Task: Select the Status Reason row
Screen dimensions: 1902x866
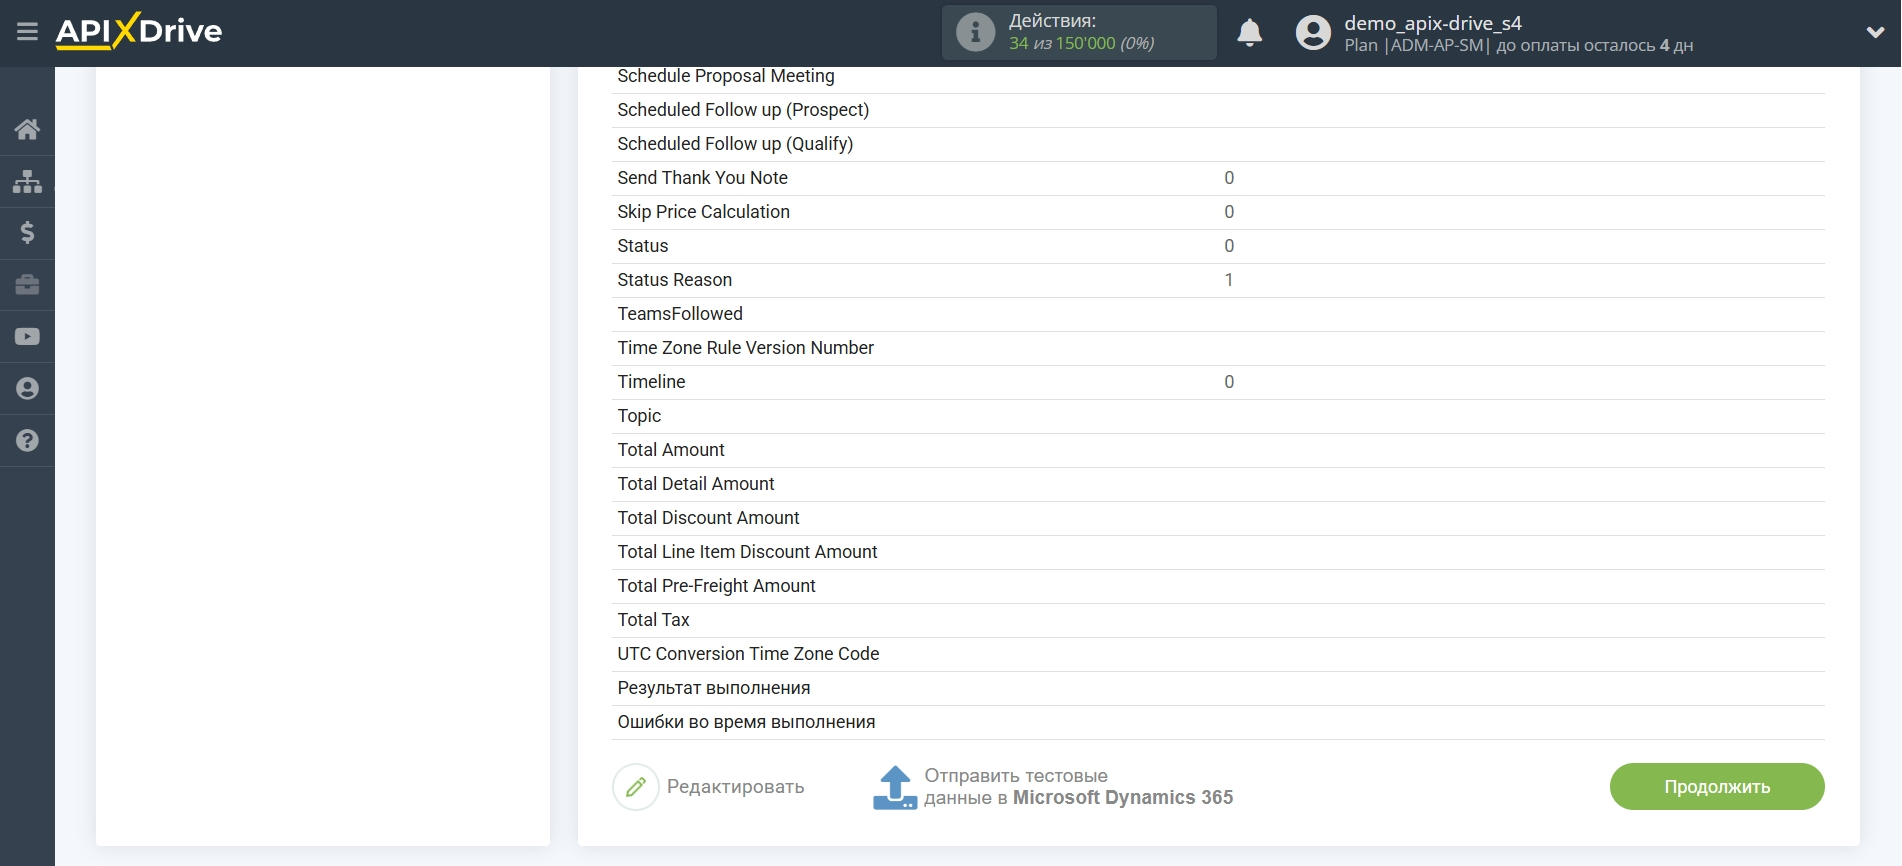Action: (x=1218, y=281)
